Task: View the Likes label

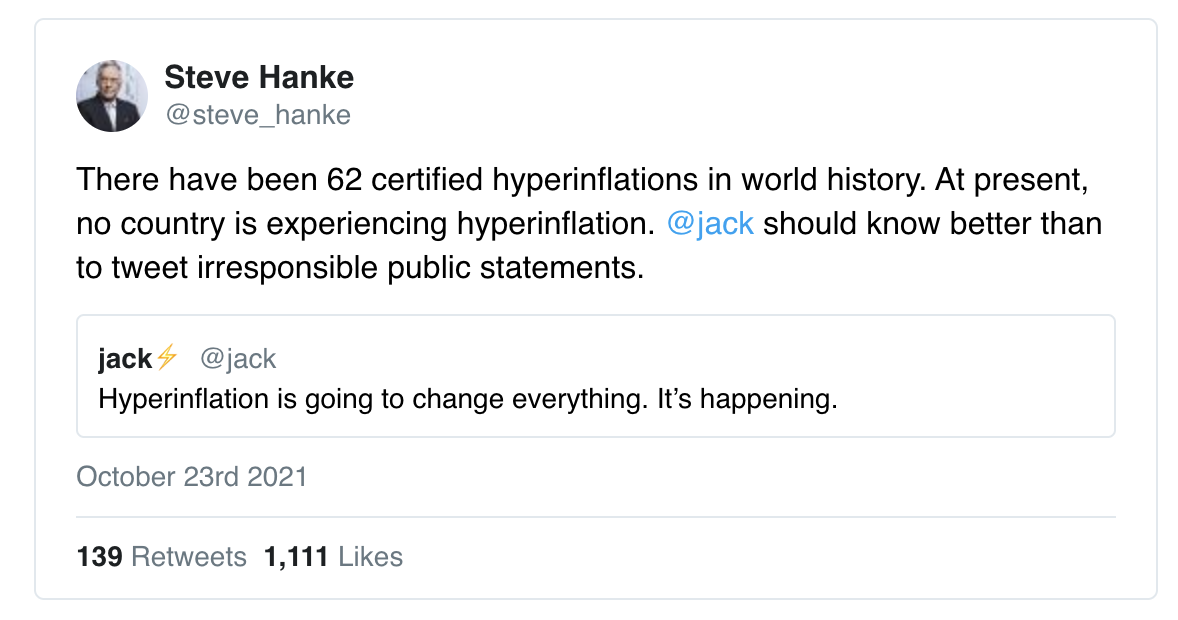Action: 370,557
